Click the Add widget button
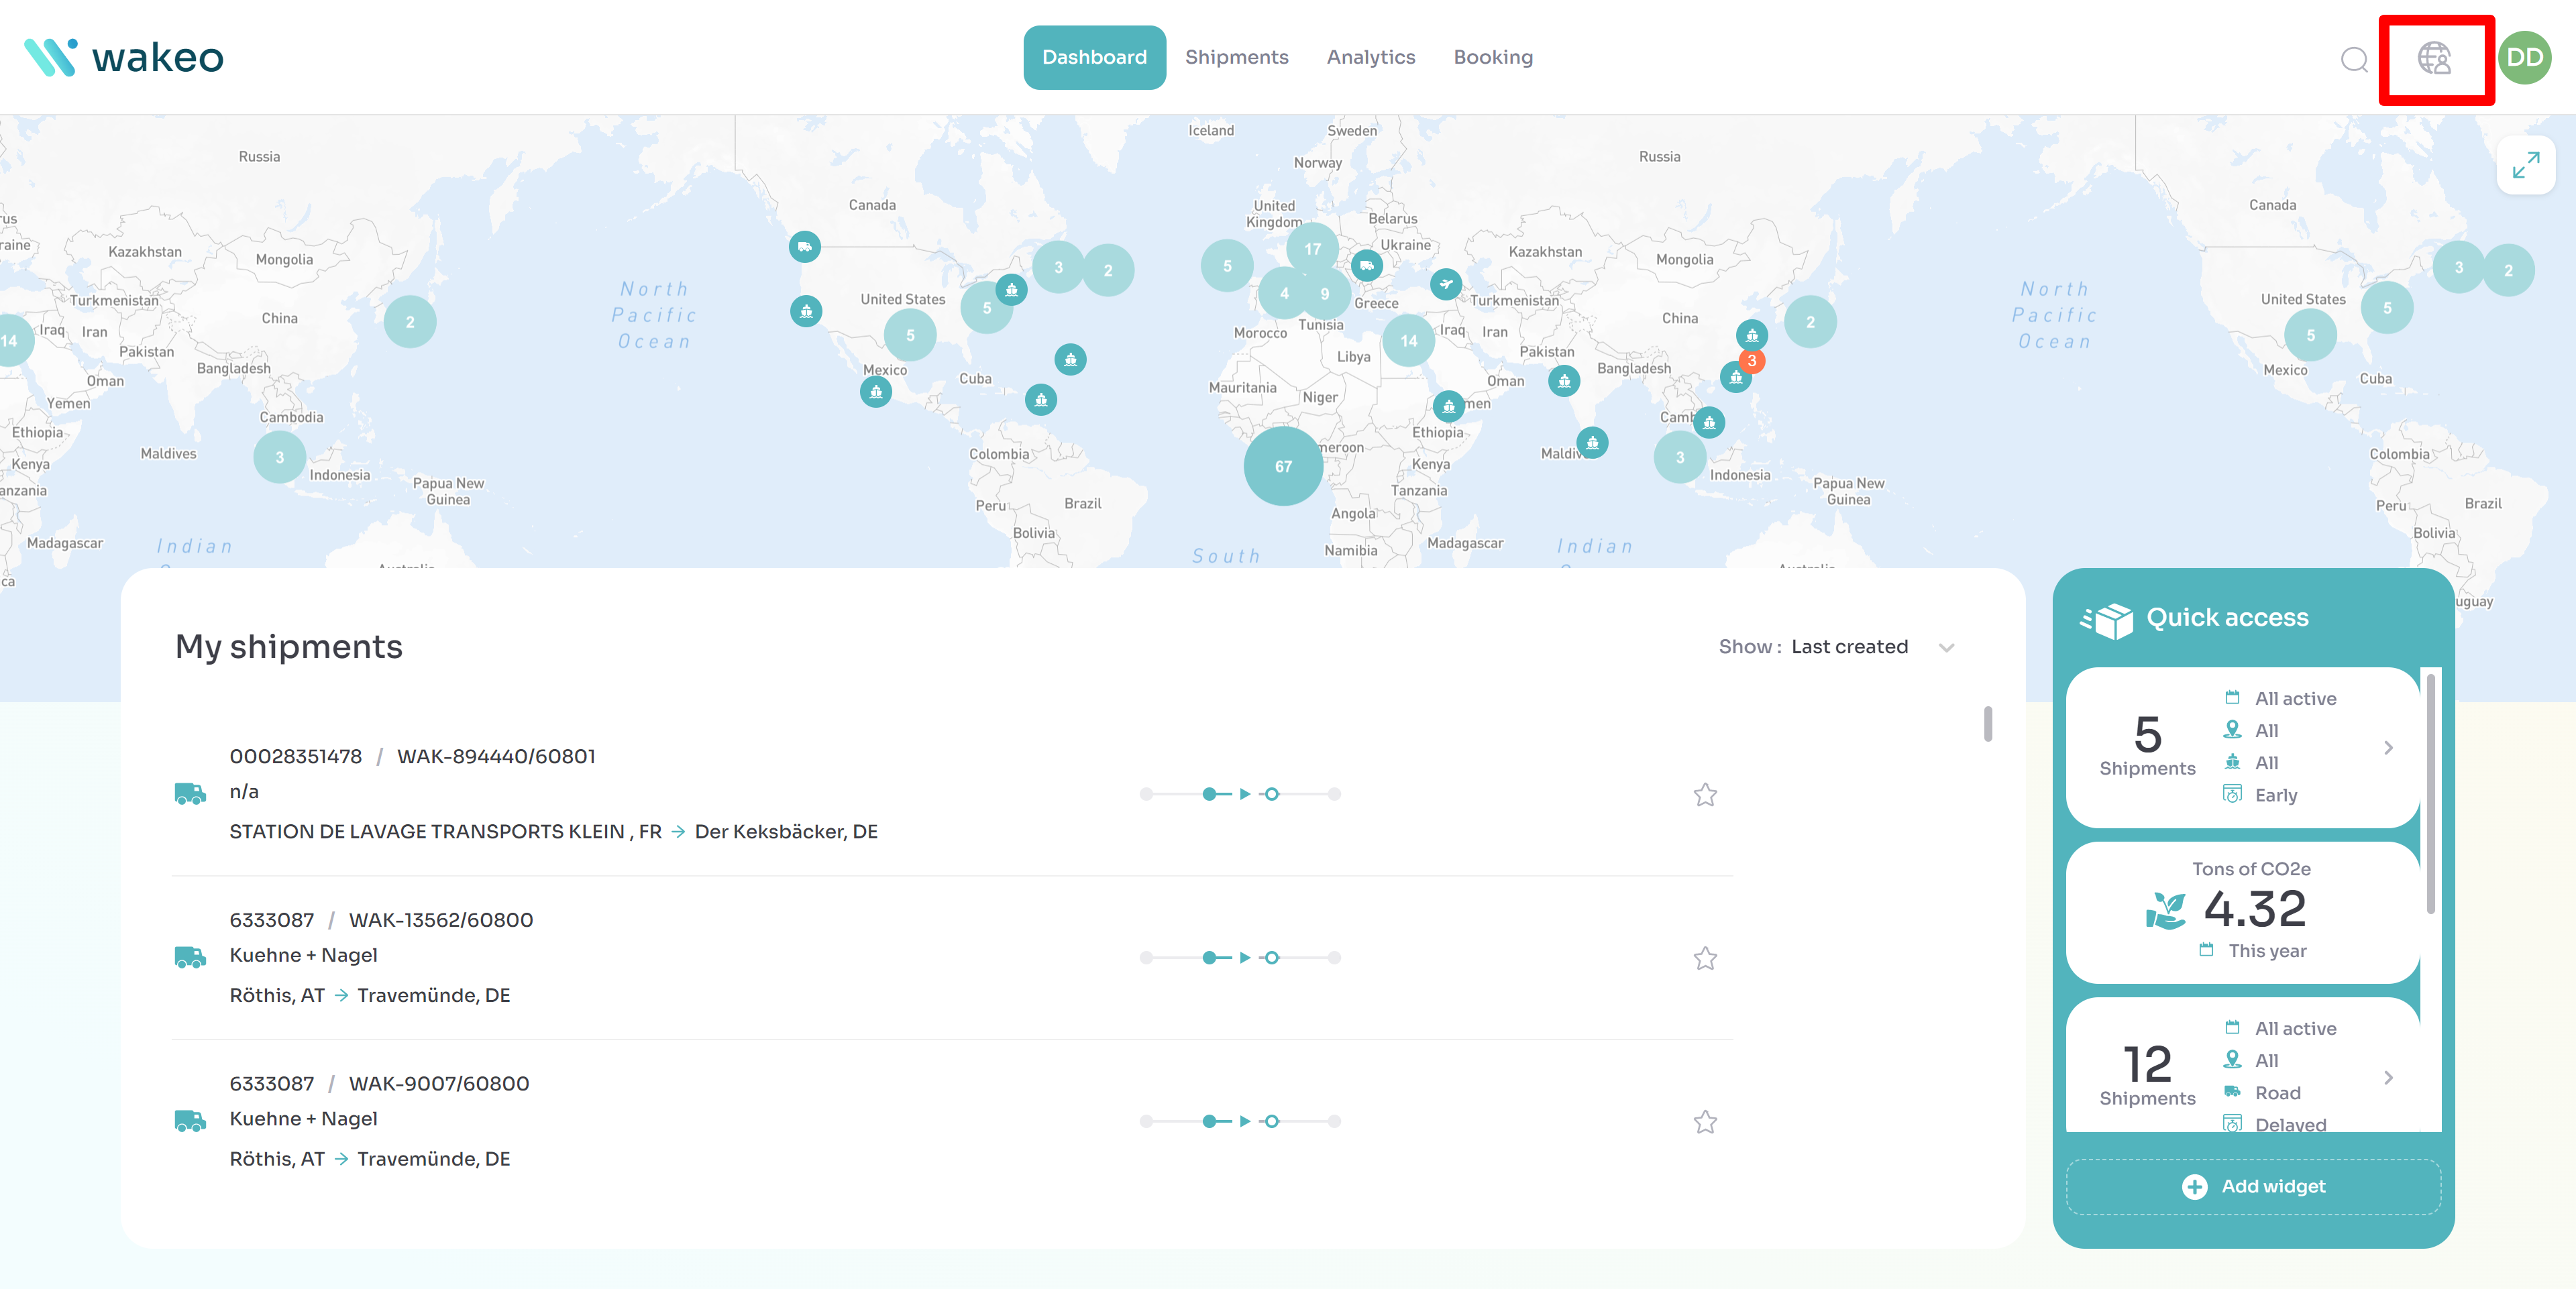2576x1289 pixels. pyautogui.click(x=2253, y=1186)
